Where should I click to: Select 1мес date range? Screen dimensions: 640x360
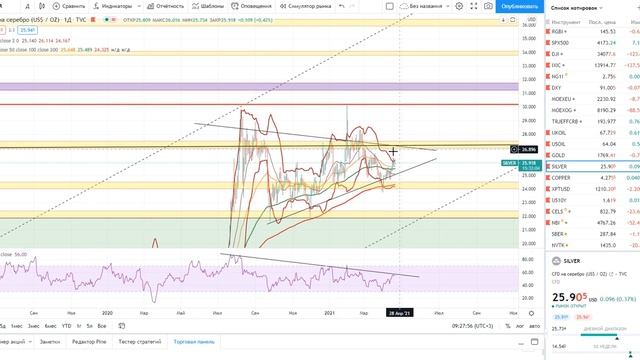[x=17, y=326]
